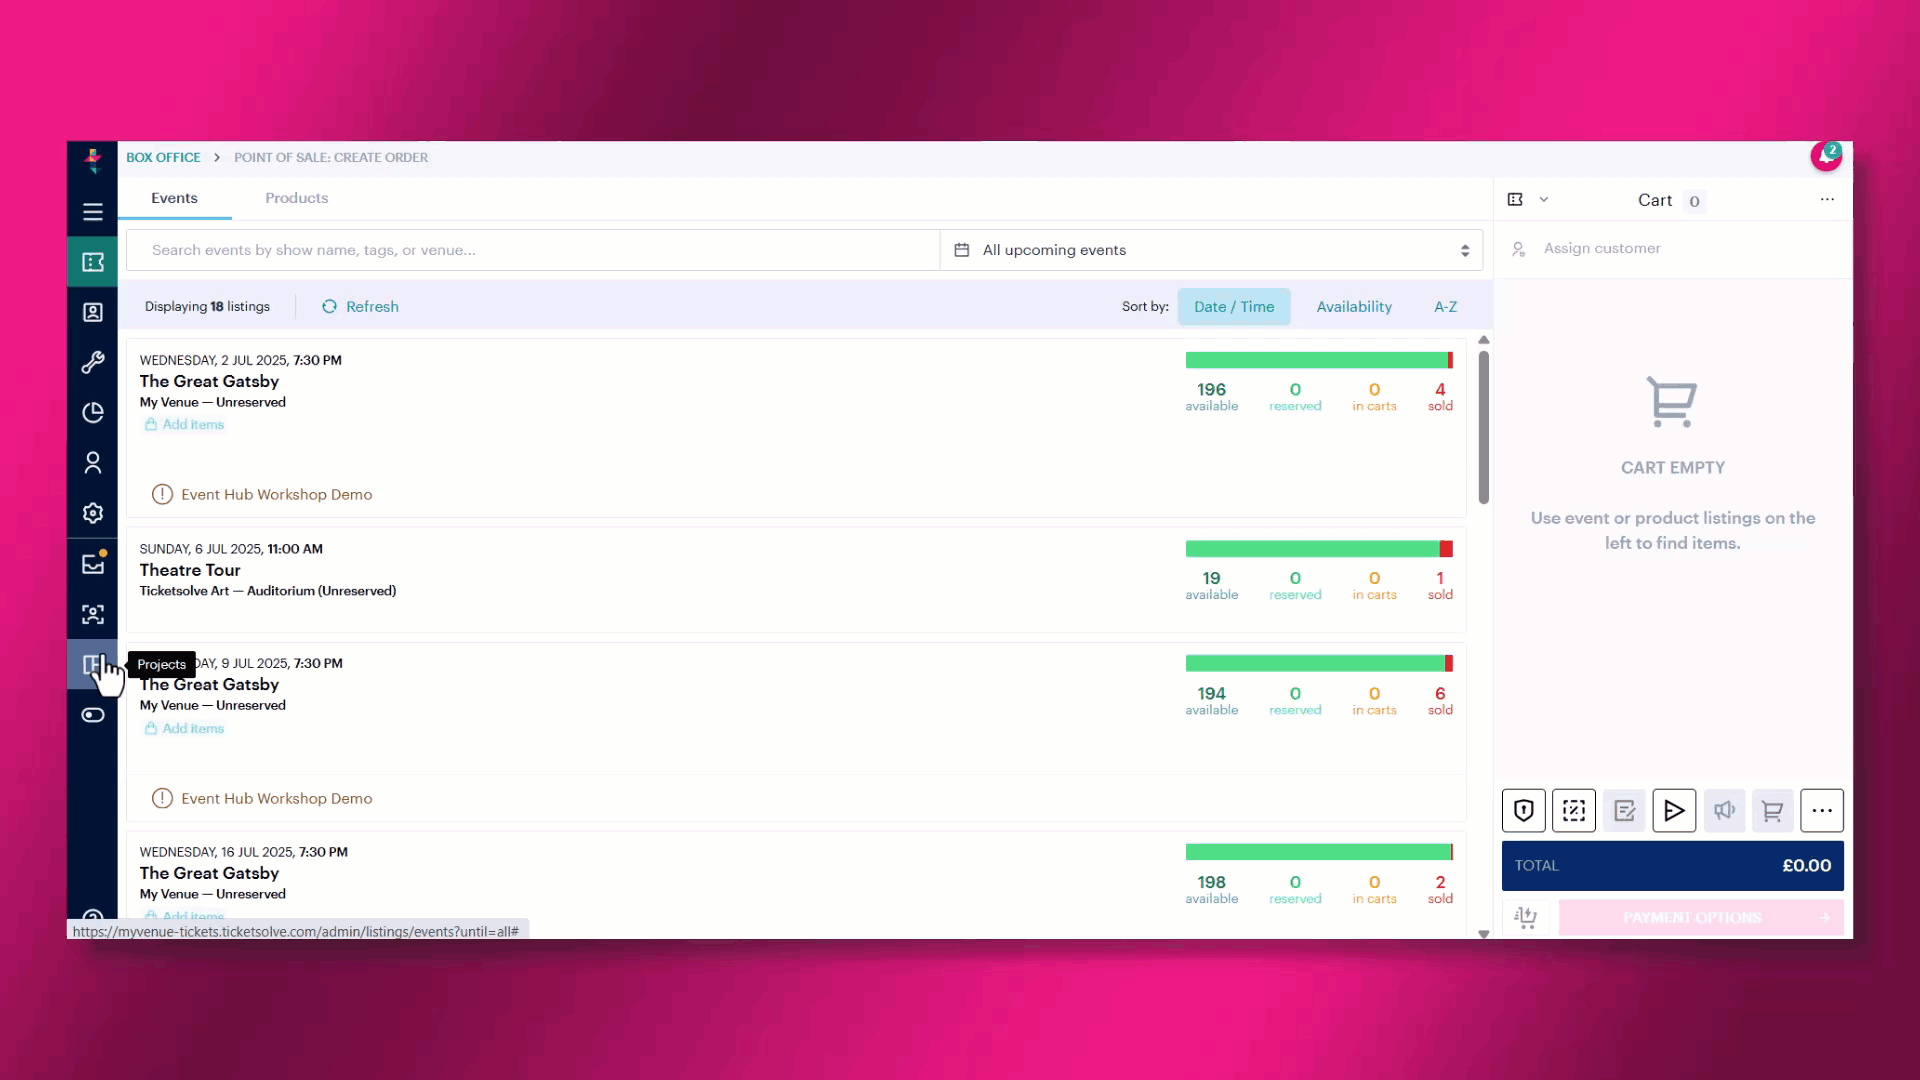Click Assign customer in the cart panel

(x=1602, y=248)
